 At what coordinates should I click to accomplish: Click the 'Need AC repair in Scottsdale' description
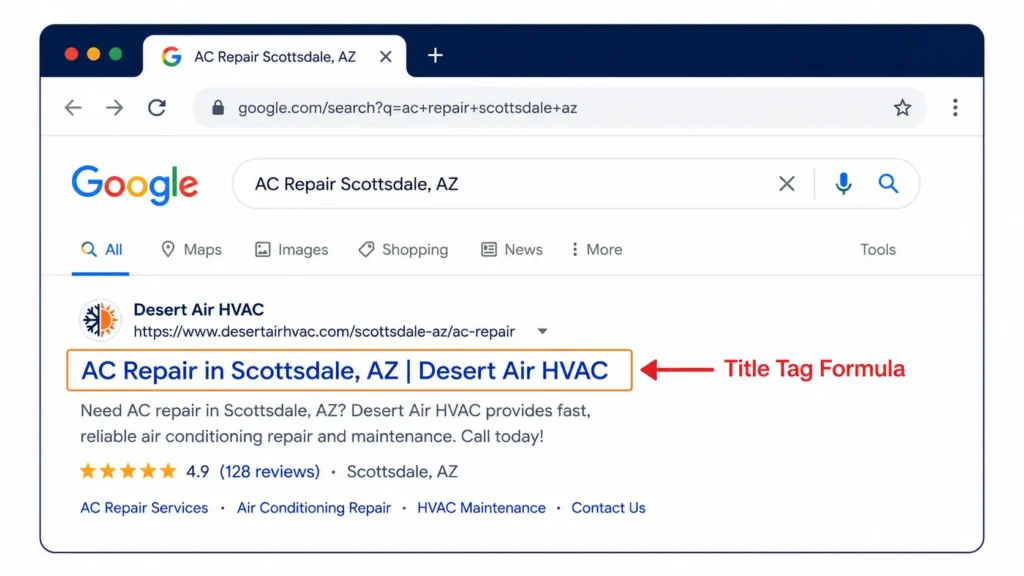pos(335,423)
